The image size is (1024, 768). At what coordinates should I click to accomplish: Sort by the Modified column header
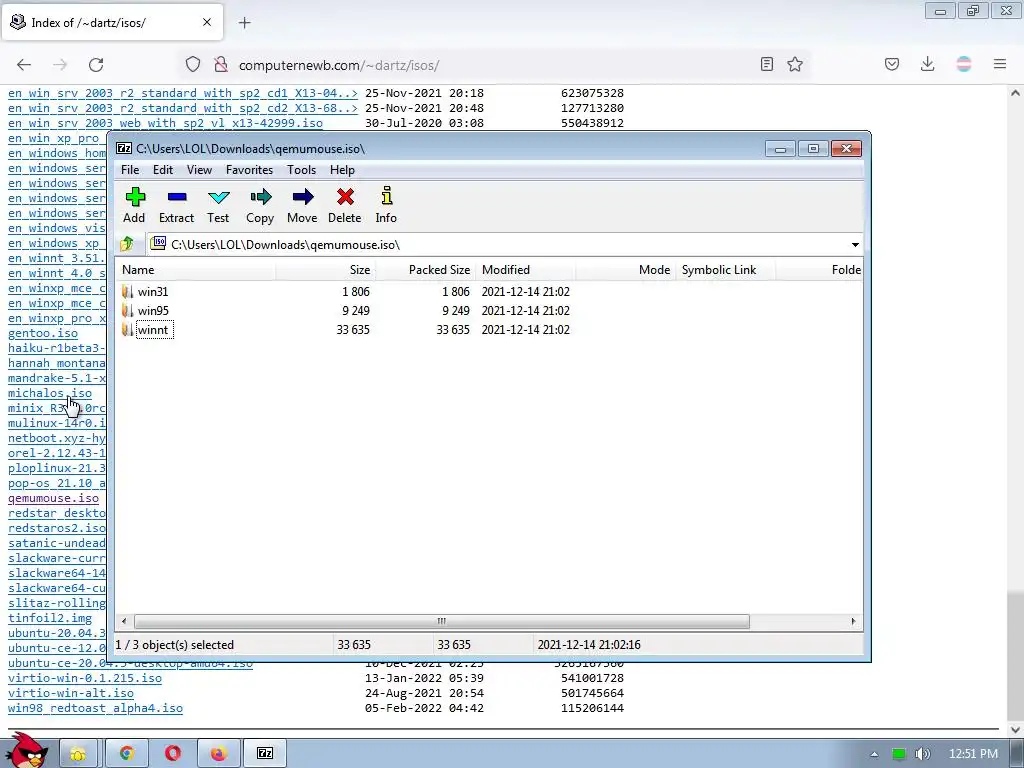pyautogui.click(x=526, y=270)
